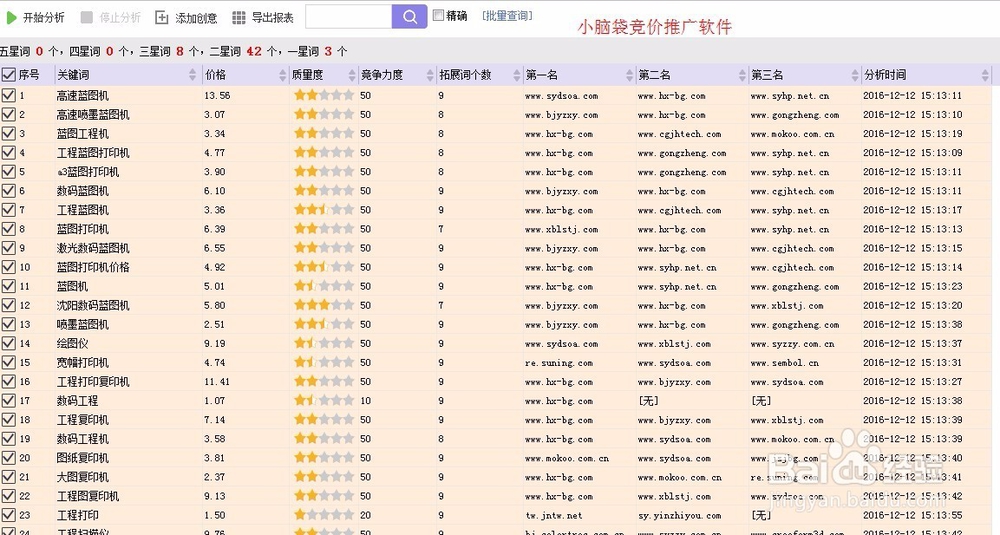Select the keyword 蓝图打印机价格

click(x=92, y=267)
